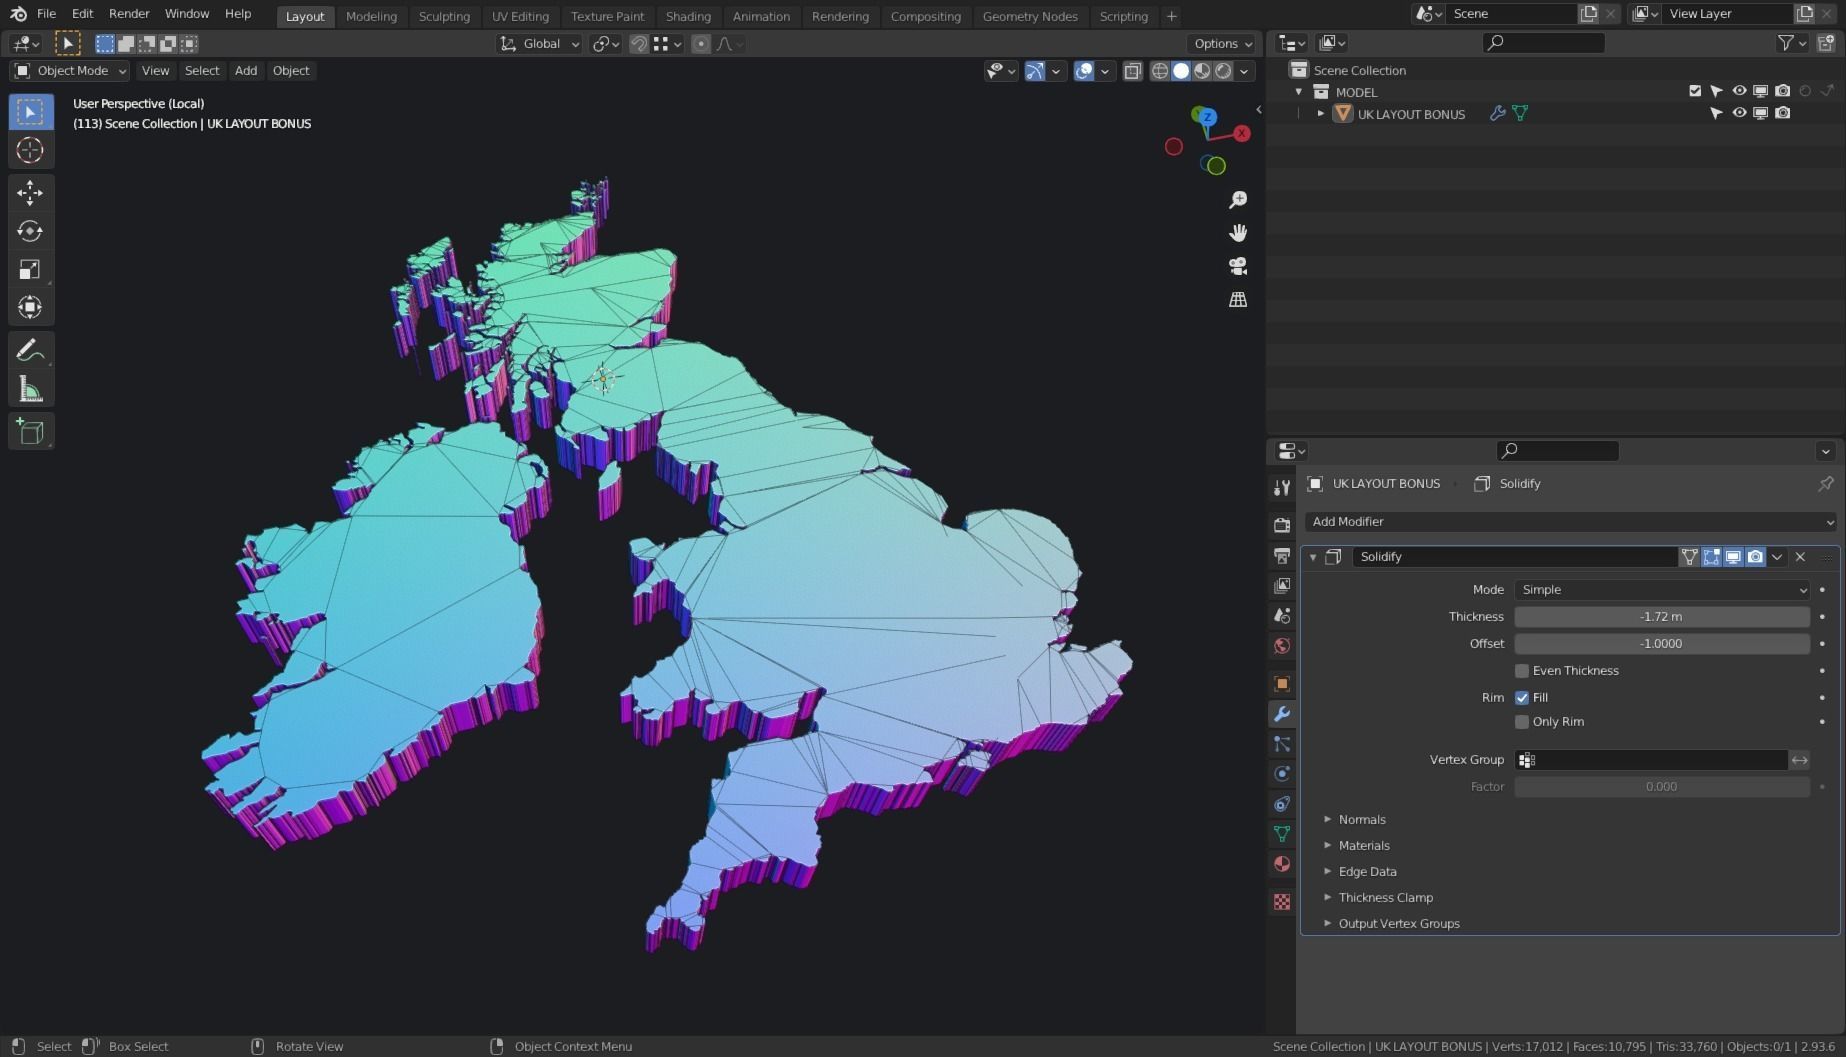Adjust the Thickness value field
The height and width of the screenshot is (1057, 1846).
coord(1662,617)
